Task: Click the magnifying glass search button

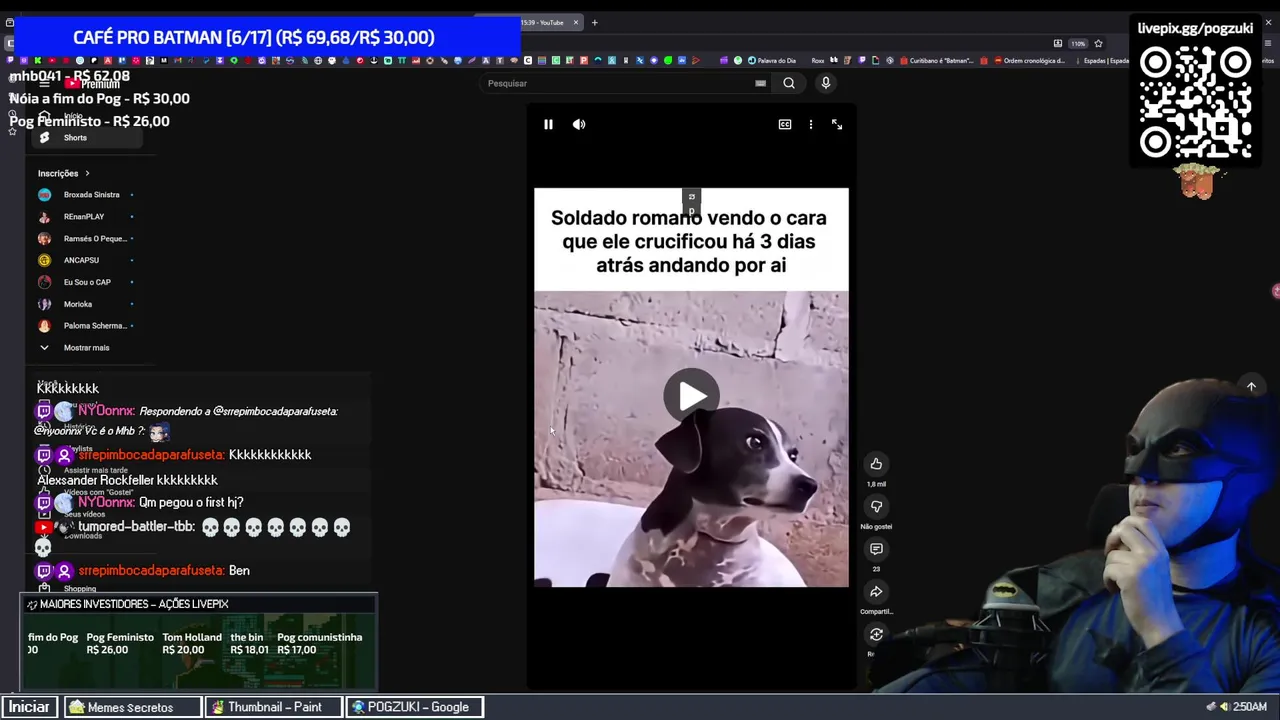Action: (x=789, y=83)
